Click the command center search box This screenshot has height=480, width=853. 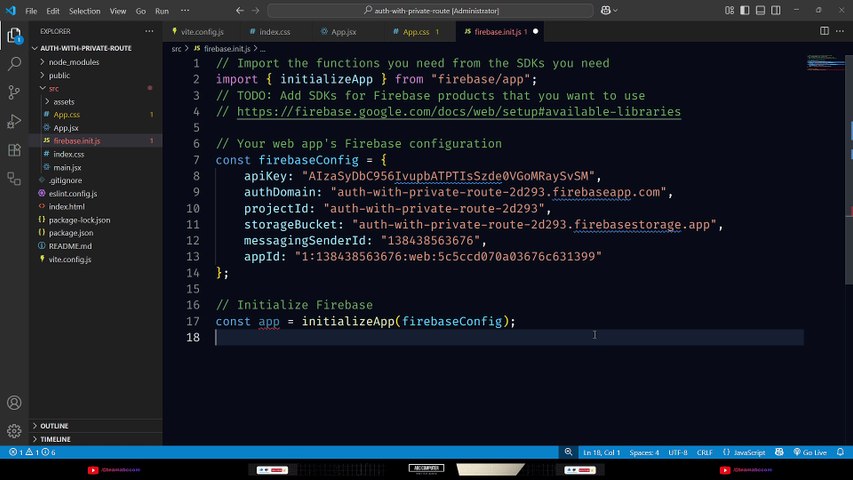tap(430, 10)
